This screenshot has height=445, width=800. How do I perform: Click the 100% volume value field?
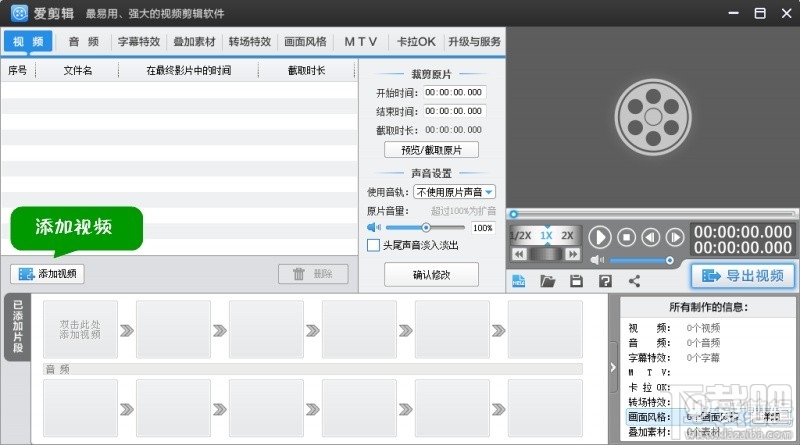tap(483, 228)
